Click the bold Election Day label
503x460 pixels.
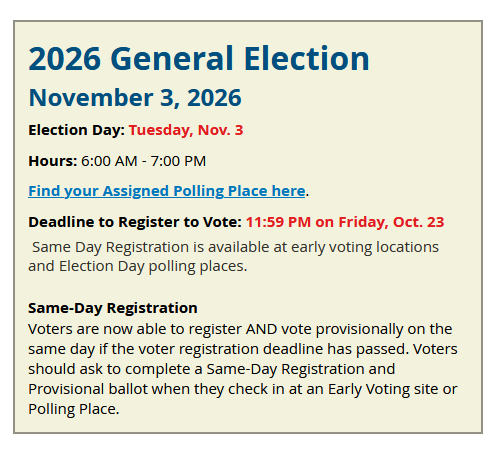coord(76,130)
